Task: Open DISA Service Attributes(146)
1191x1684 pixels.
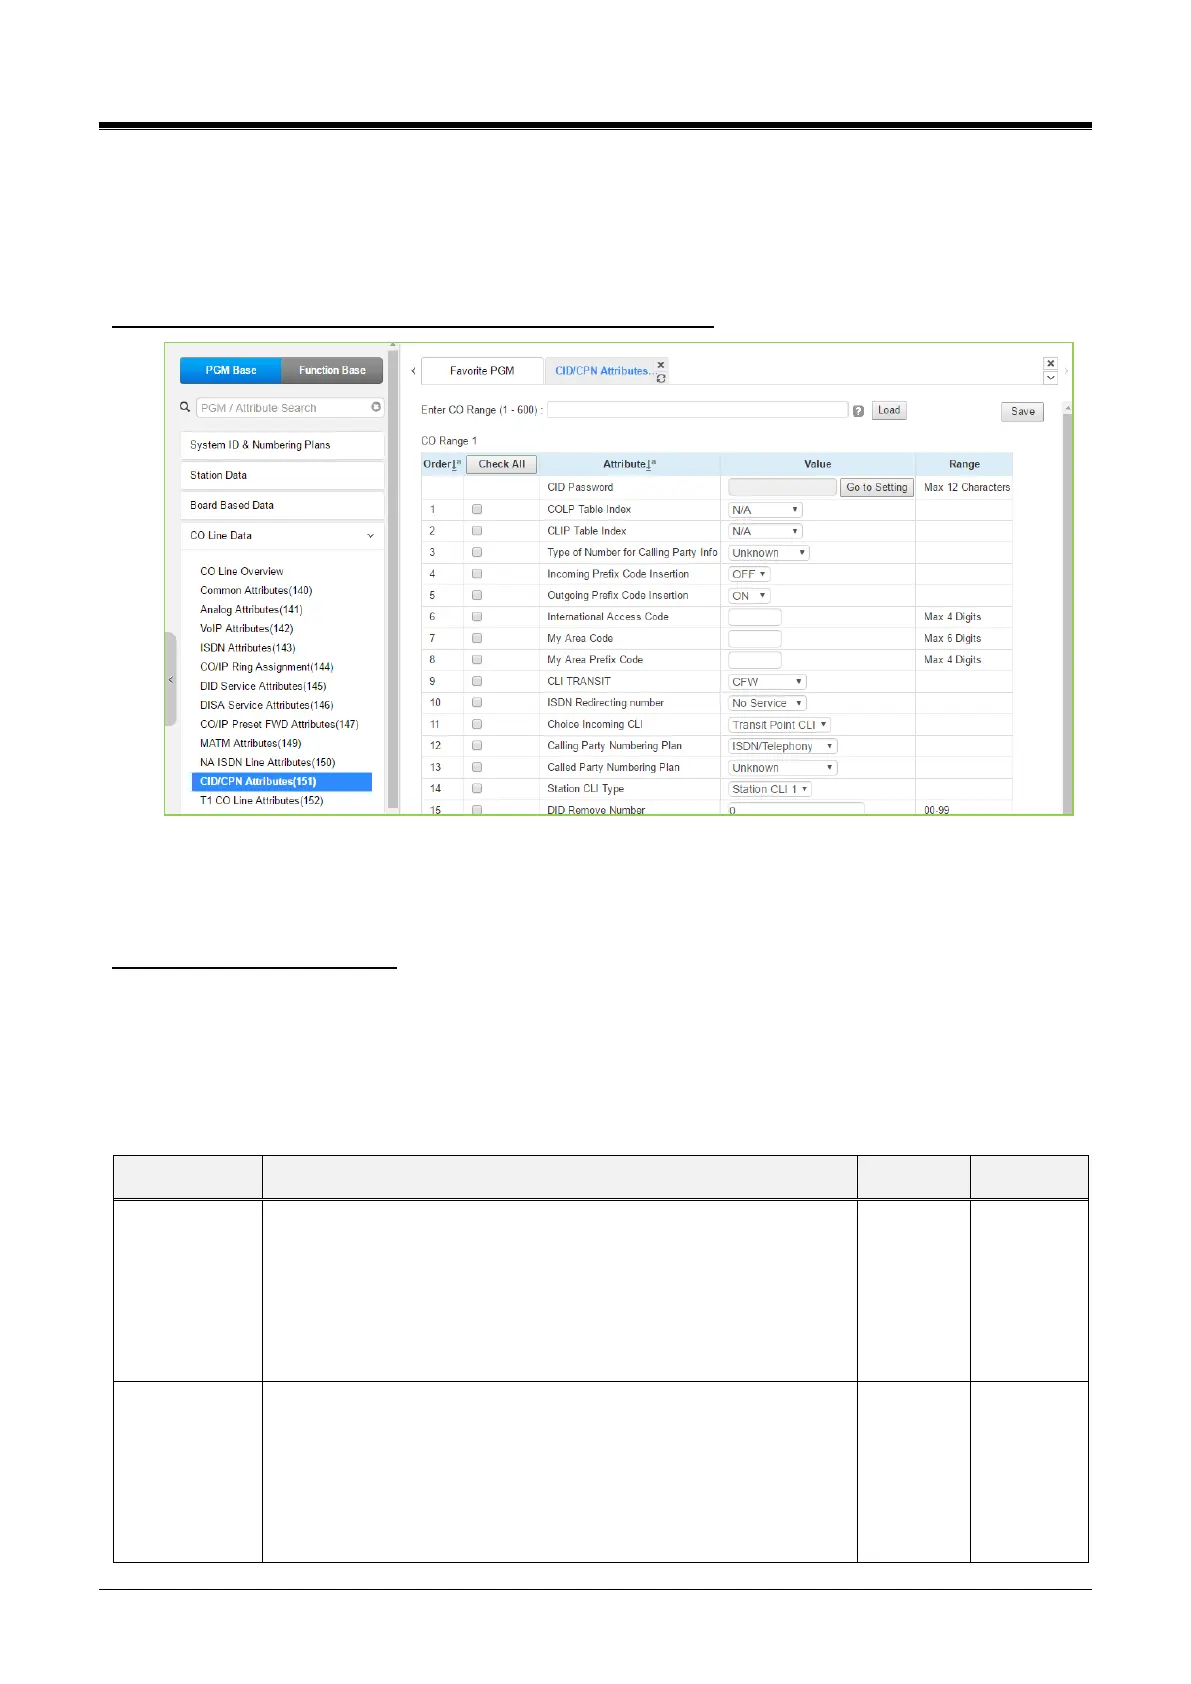Action: (267, 705)
